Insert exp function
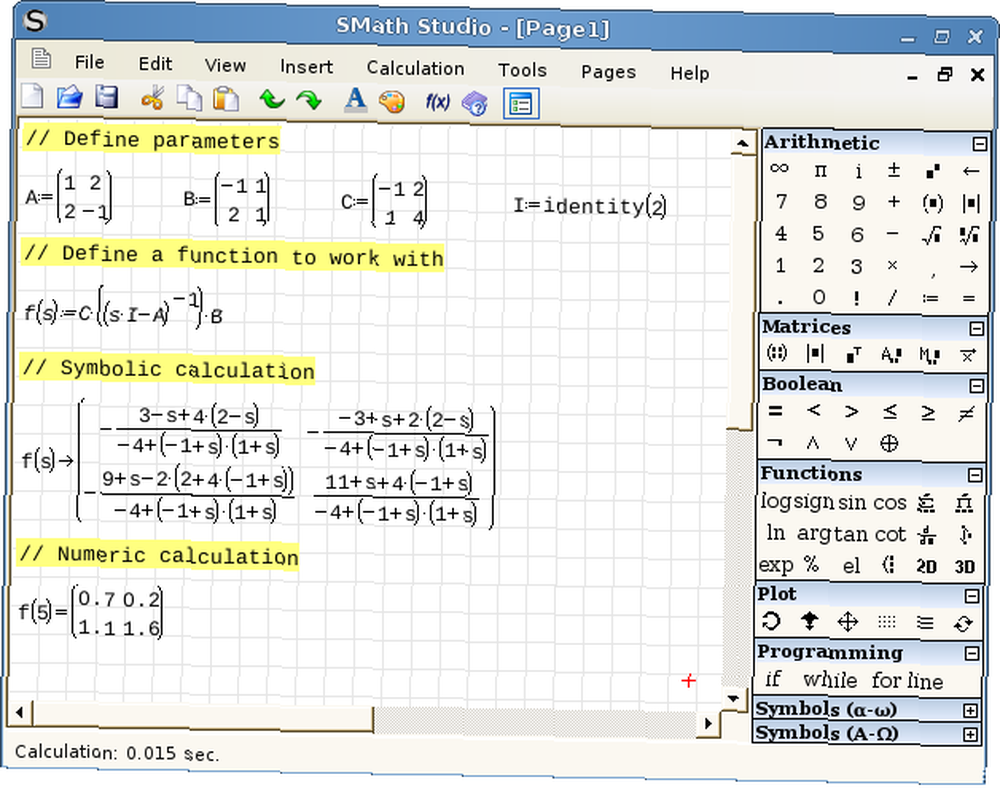Screen dimensions: 1000x788 coord(776,565)
